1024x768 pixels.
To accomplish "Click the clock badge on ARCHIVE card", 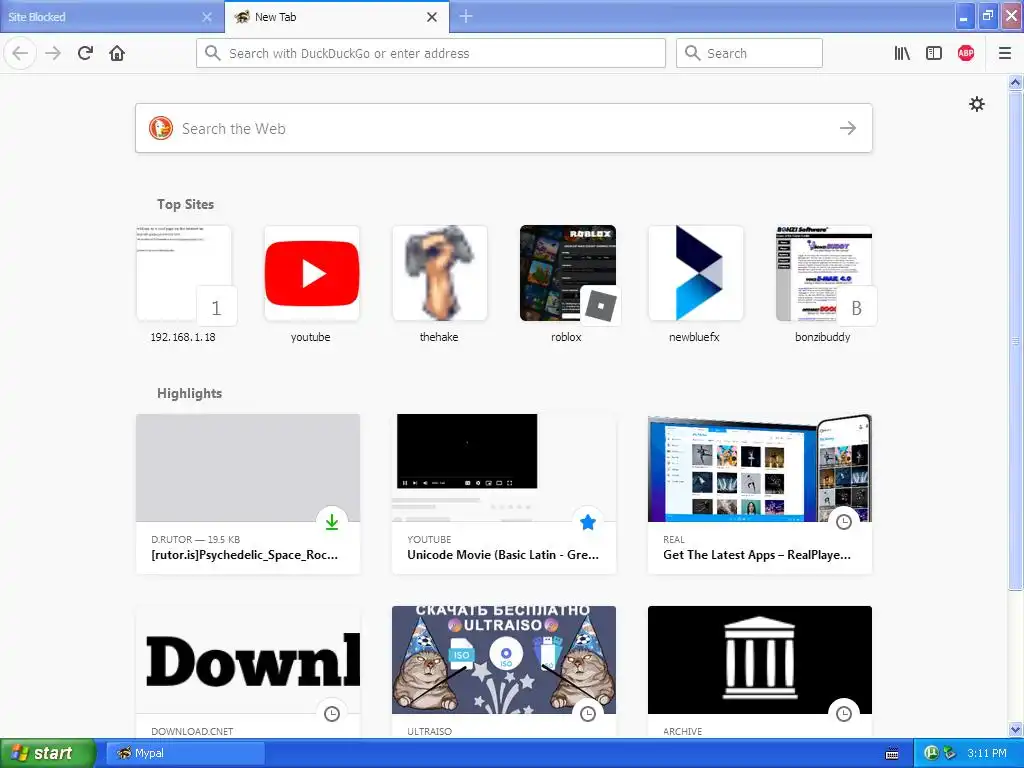I will [844, 714].
